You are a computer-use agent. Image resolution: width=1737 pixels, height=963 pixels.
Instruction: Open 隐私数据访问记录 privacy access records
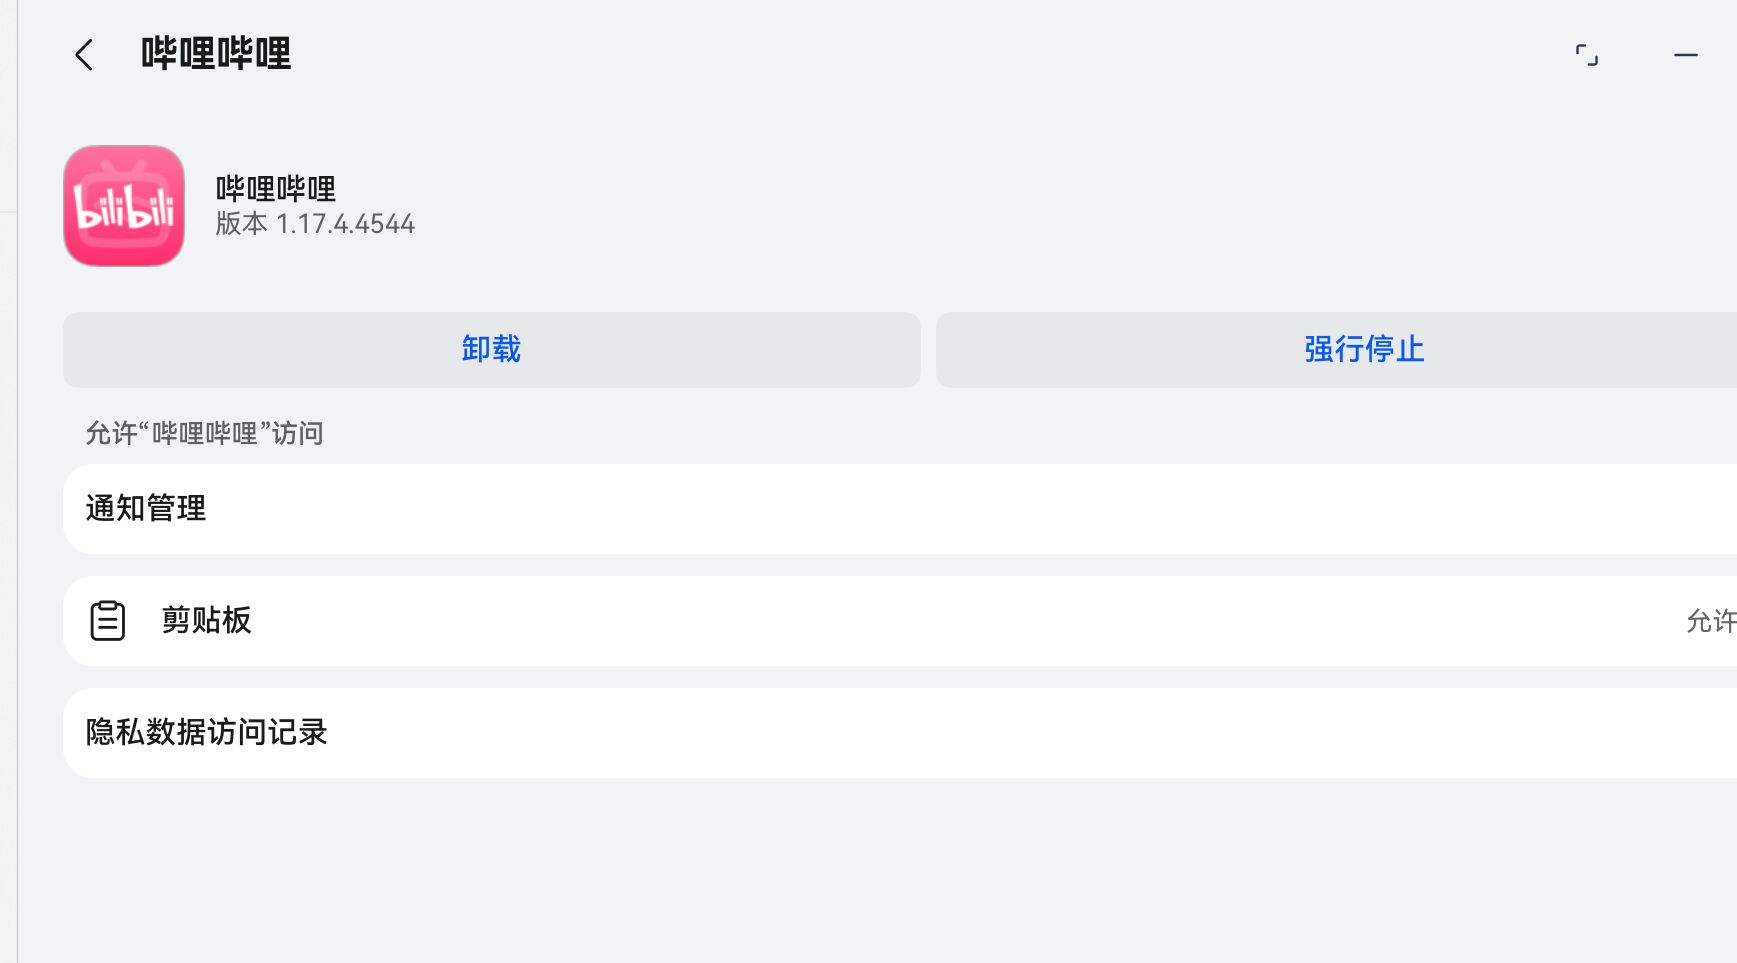207,733
